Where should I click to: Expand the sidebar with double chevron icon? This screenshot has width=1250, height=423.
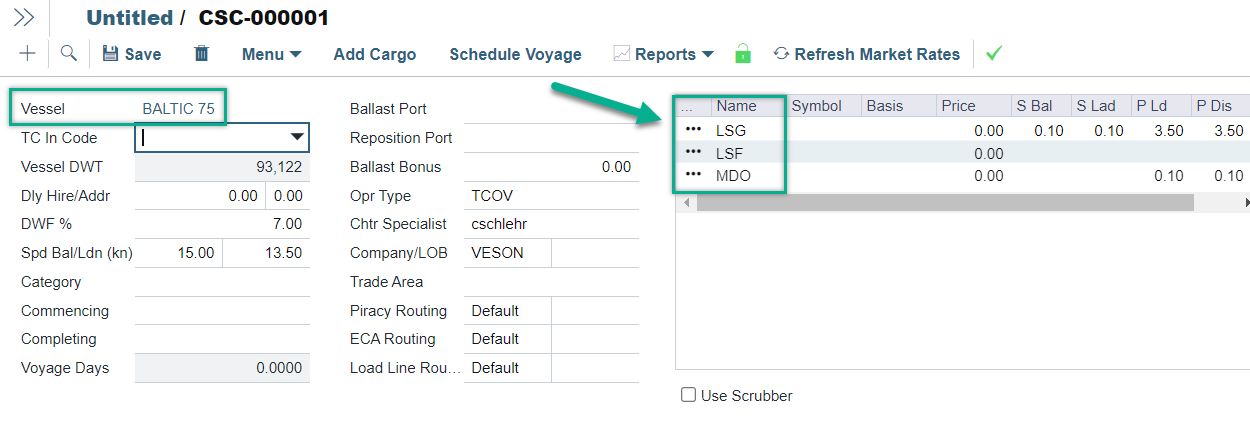pos(24,17)
